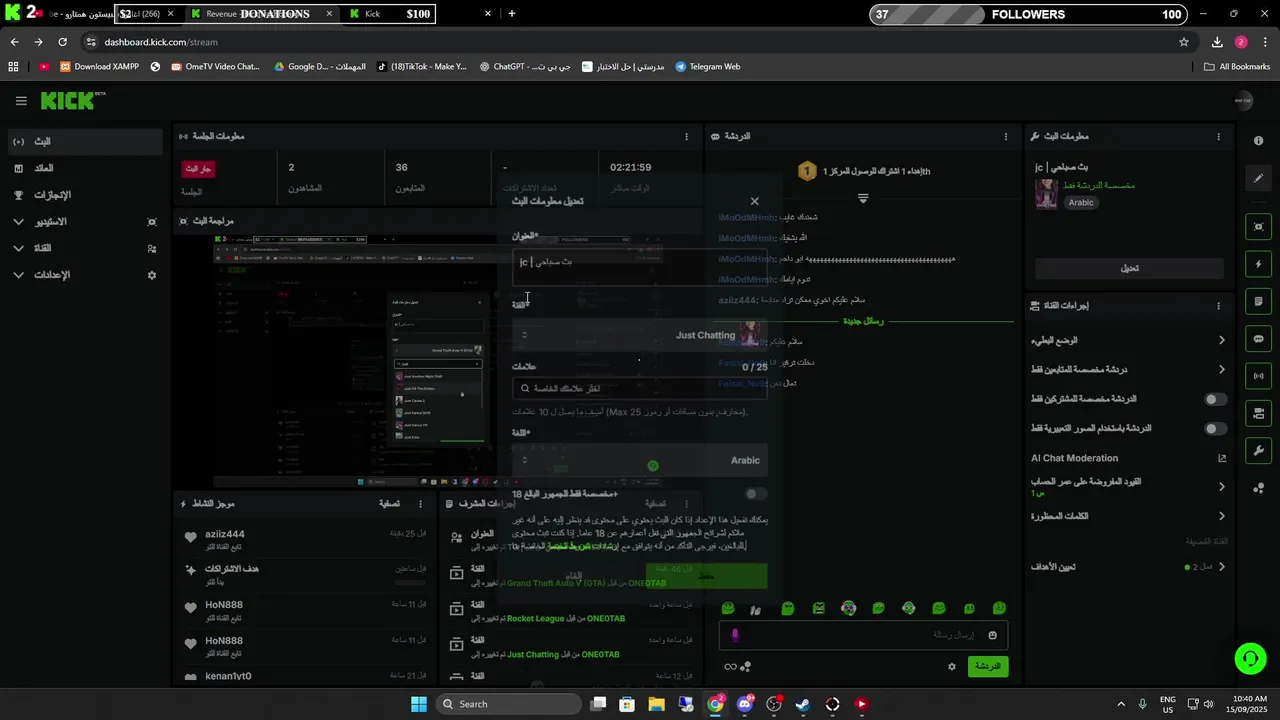Toggle the 18+ audience switch in dialog
Viewport: 1280px width, 720px height.
point(756,494)
